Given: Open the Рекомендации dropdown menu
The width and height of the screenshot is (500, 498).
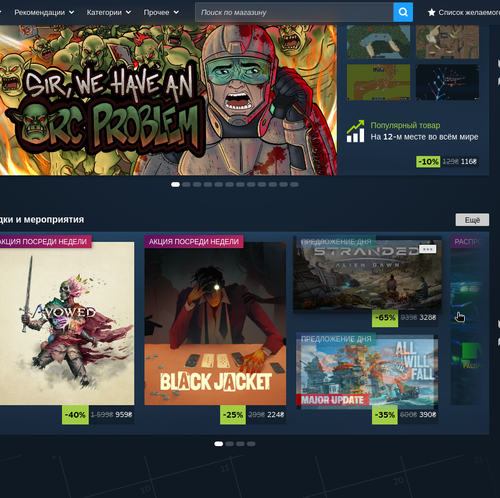Looking at the screenshot, I should click(44, 13).
